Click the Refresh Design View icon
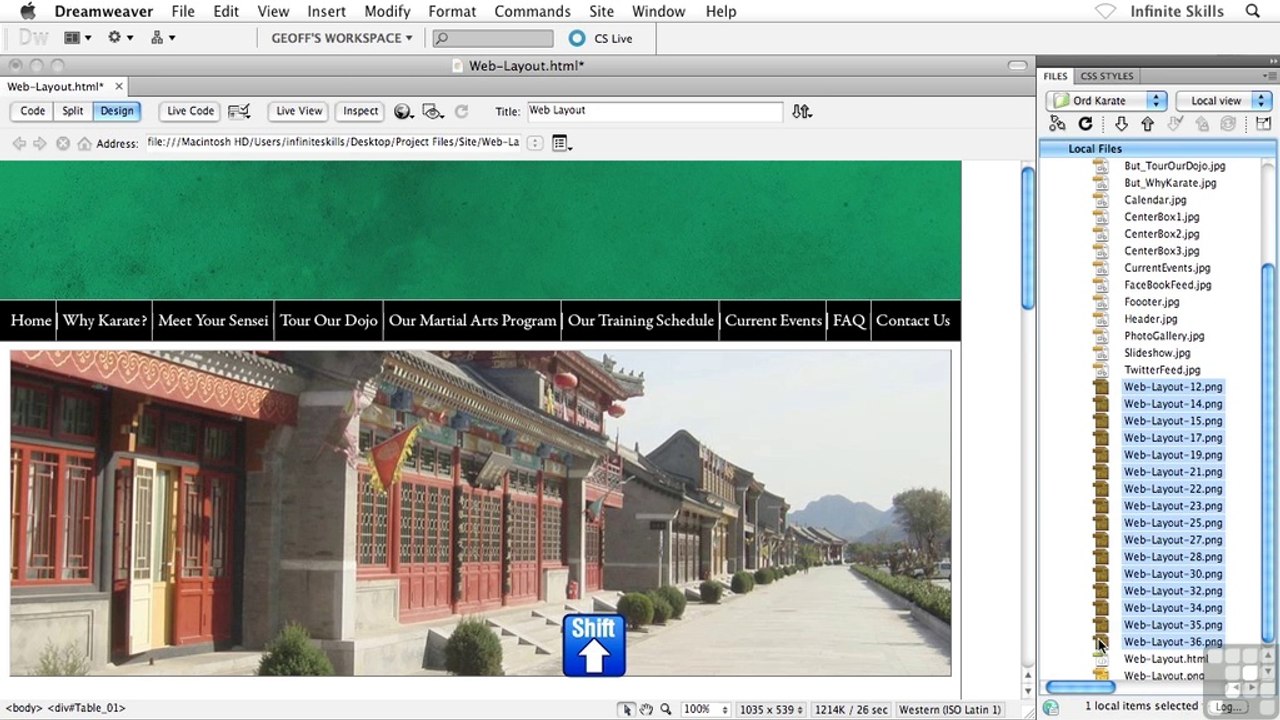 click(461, 111)
